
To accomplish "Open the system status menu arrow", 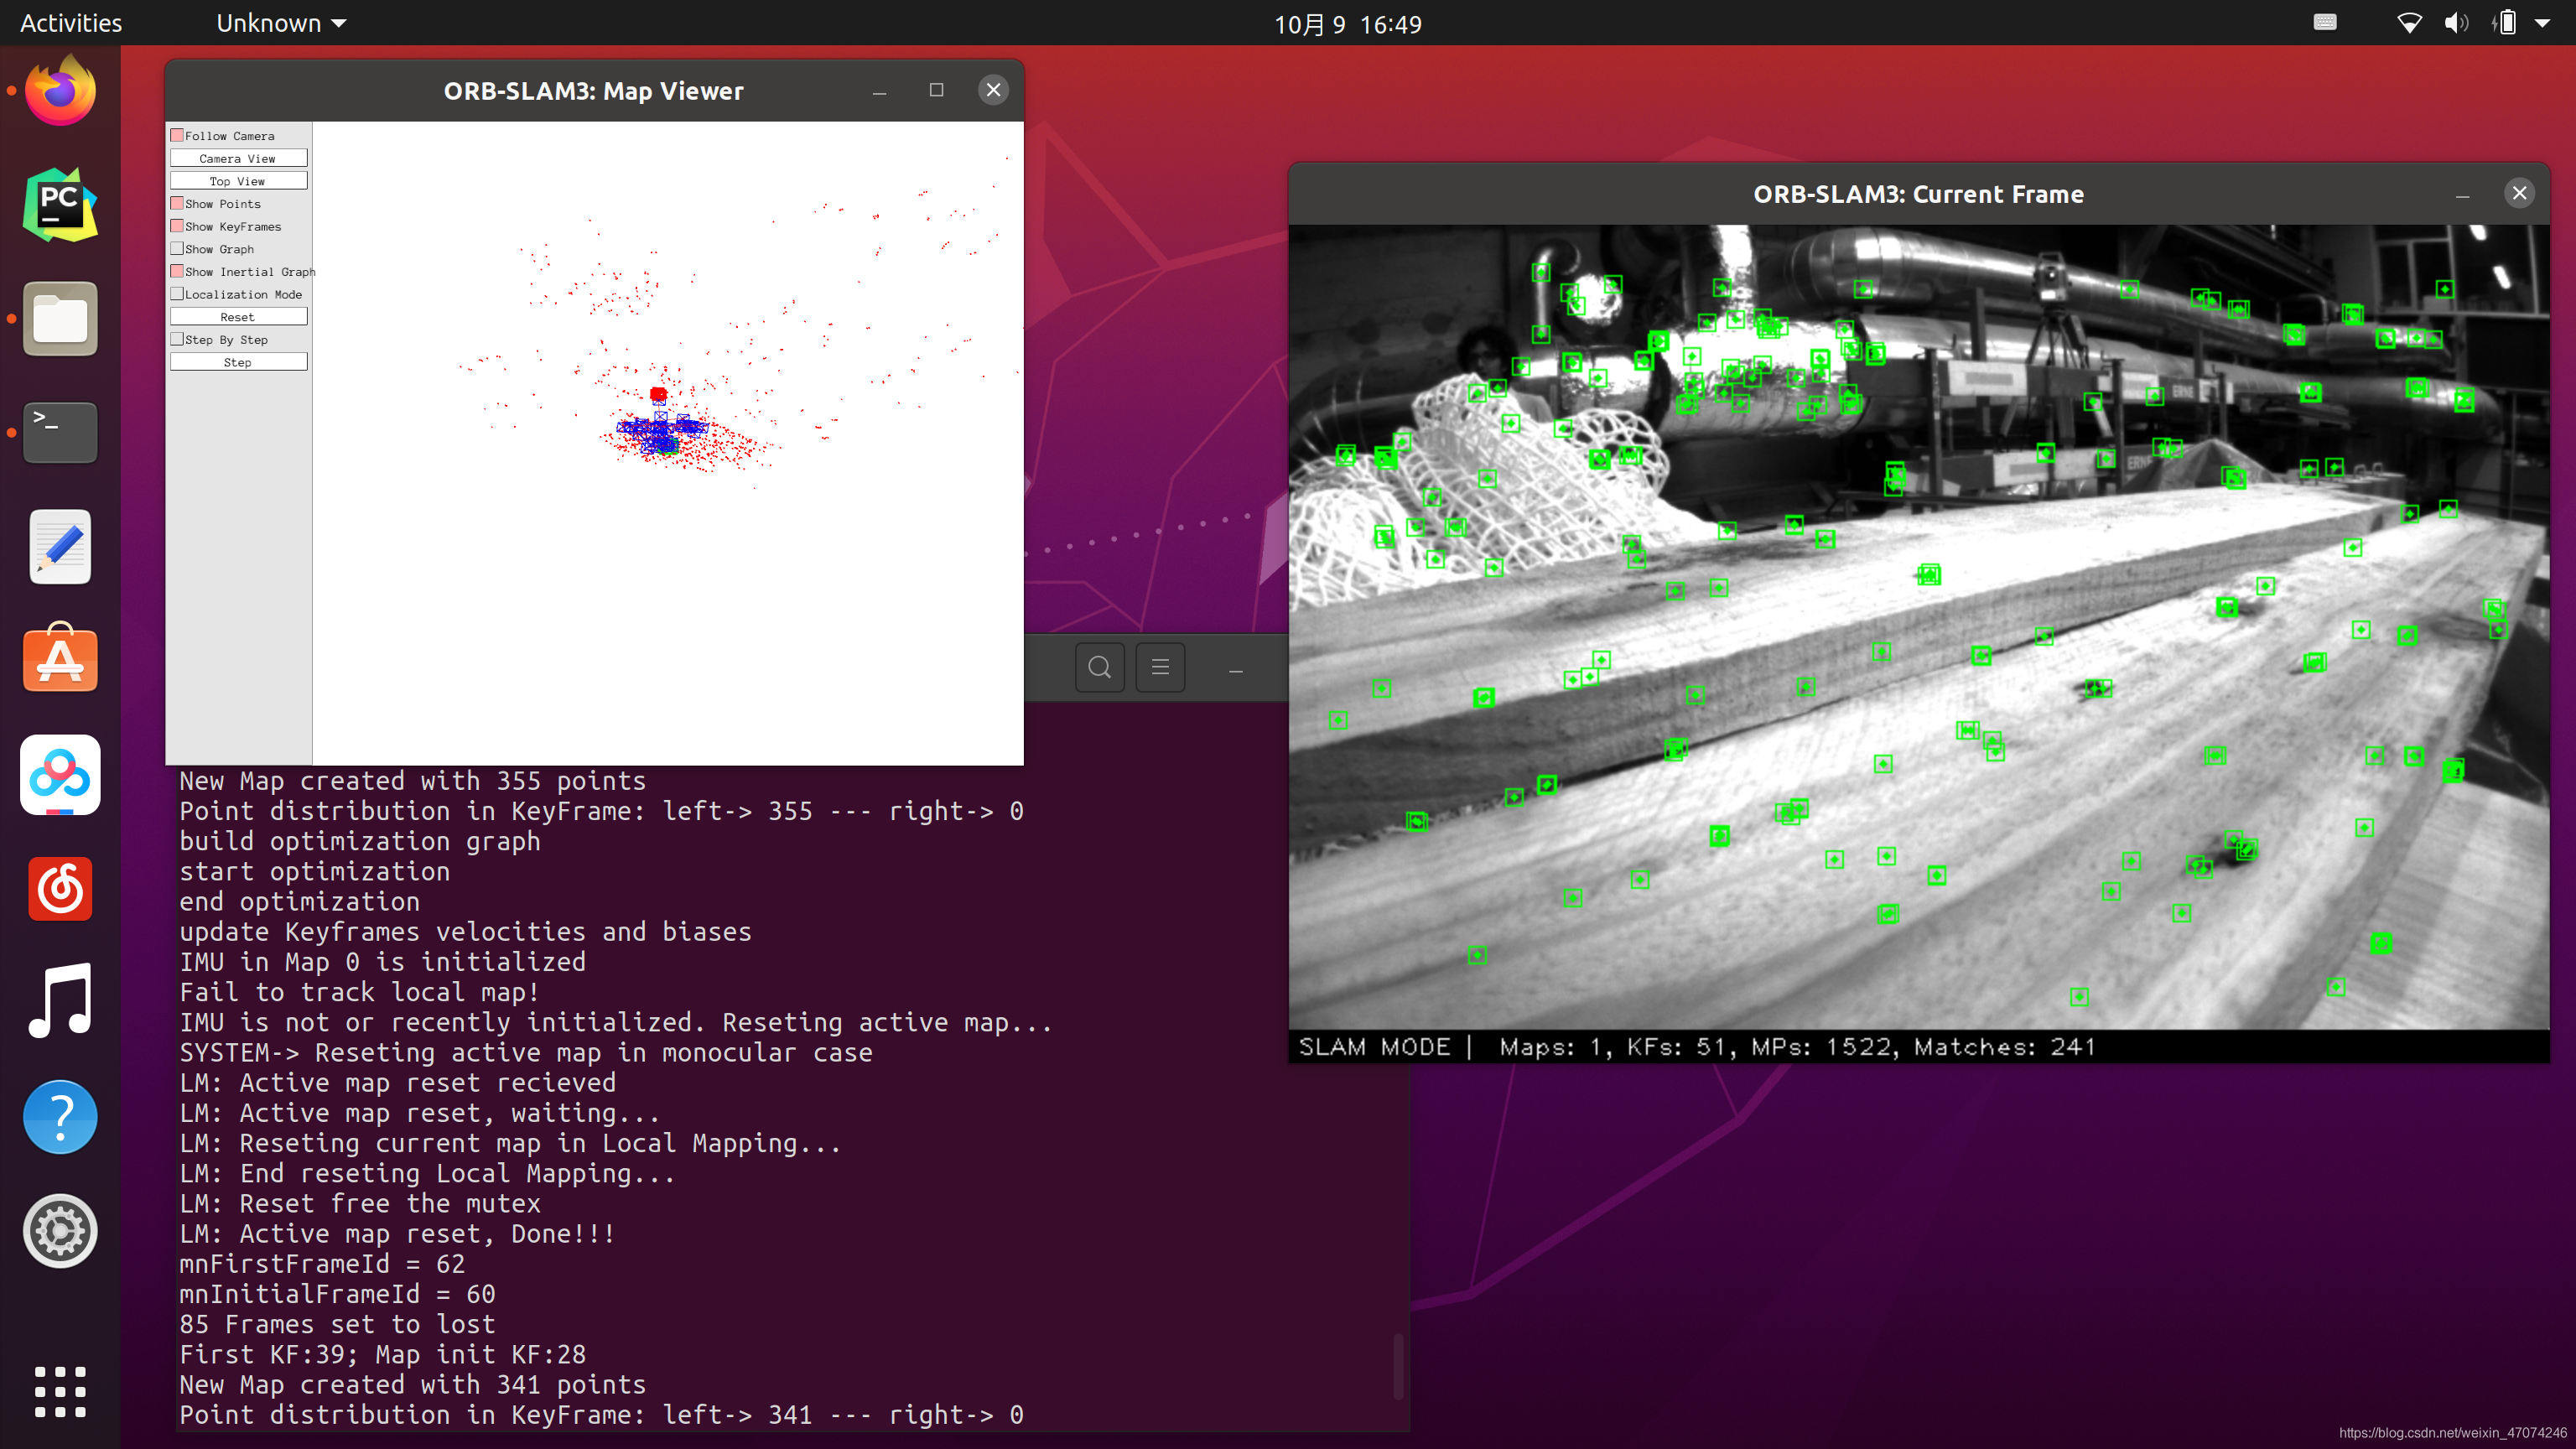I will pos(2541,23).
